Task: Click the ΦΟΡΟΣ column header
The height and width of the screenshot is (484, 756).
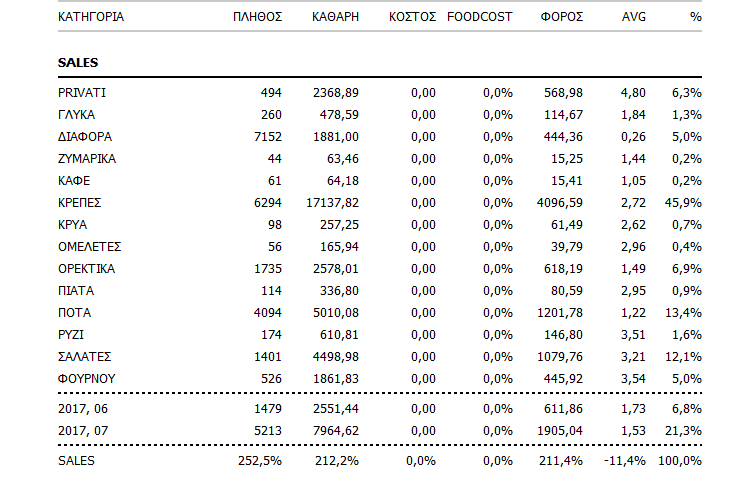Action: pos(561,18)
